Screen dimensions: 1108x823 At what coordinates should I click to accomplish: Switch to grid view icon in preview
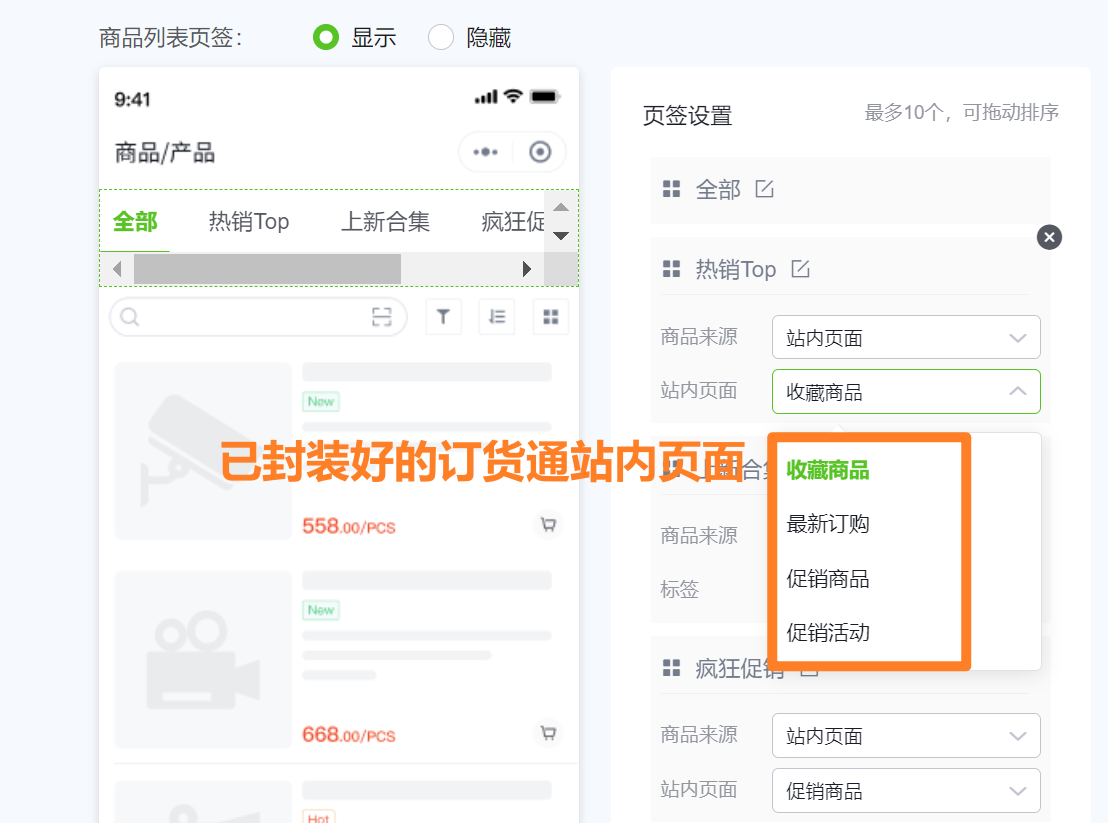pos(550,317)
